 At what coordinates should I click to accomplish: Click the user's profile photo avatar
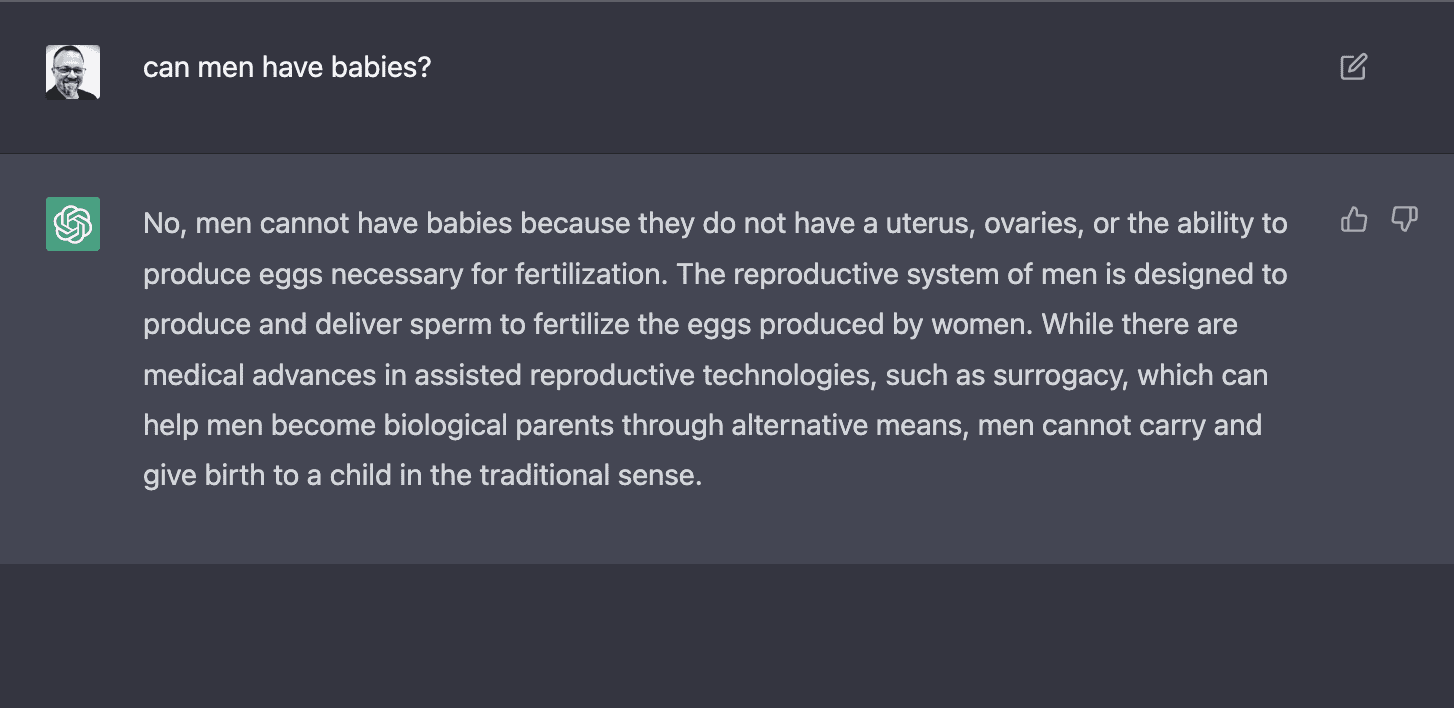tap(73, 72)
